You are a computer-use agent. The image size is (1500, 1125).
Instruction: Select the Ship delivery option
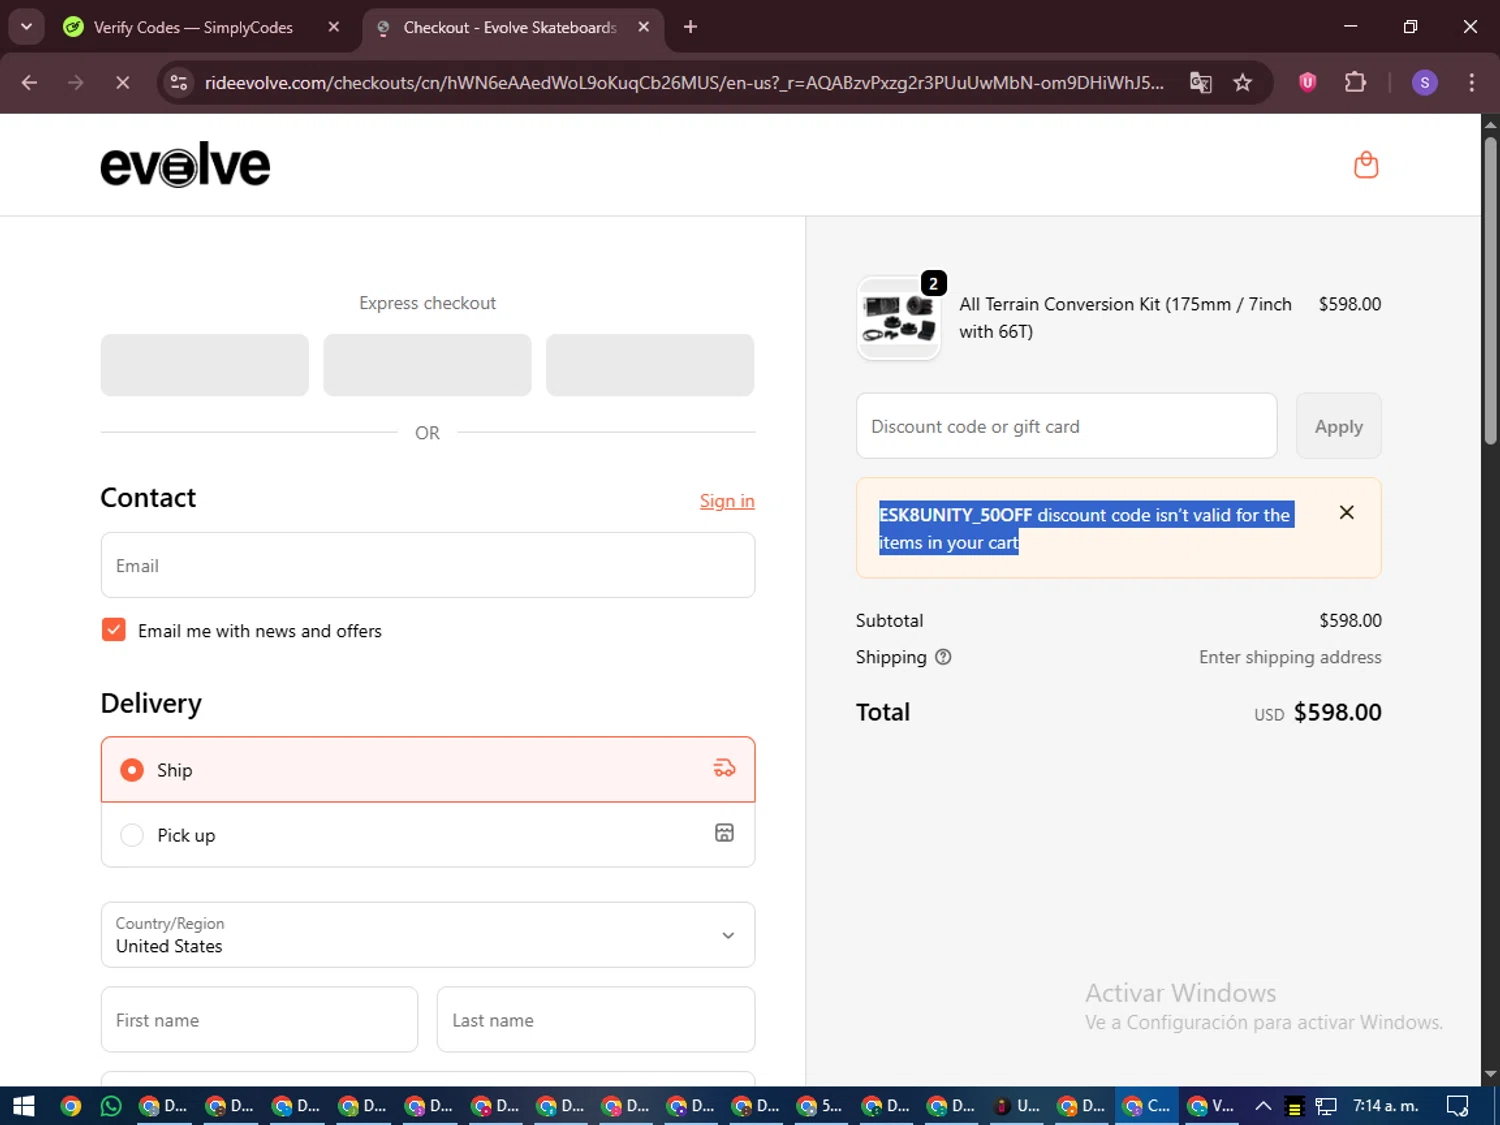[x=428, y=769]
